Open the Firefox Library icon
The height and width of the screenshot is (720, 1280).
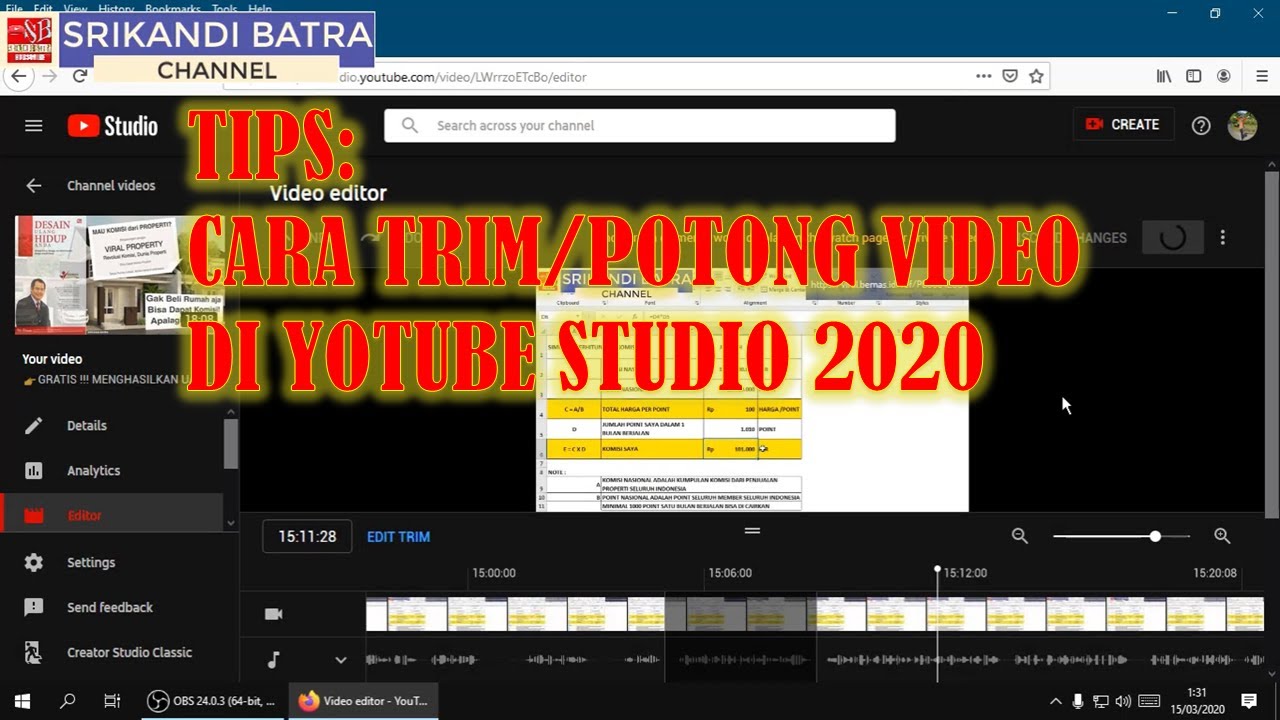point(1164,76)
